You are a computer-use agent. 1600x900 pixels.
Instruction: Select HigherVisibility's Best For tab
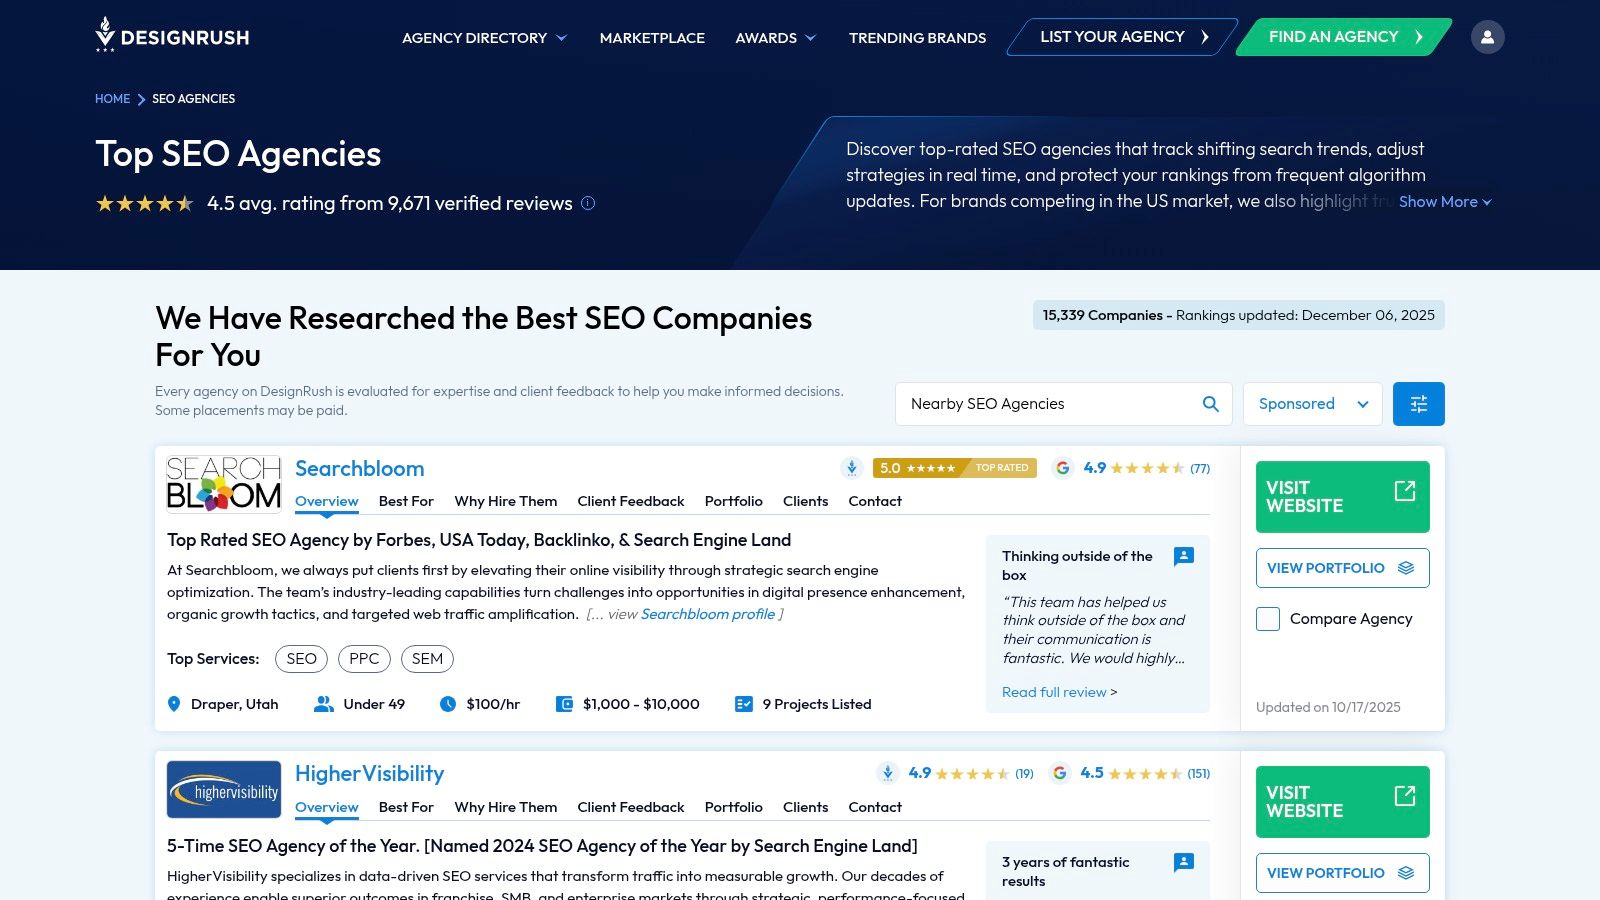pyautogui.click(x=406, y=807)
